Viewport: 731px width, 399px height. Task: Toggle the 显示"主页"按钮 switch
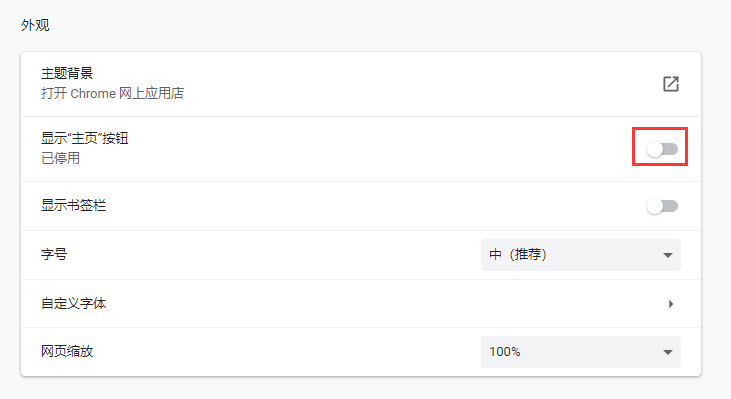tap(662, 149)
